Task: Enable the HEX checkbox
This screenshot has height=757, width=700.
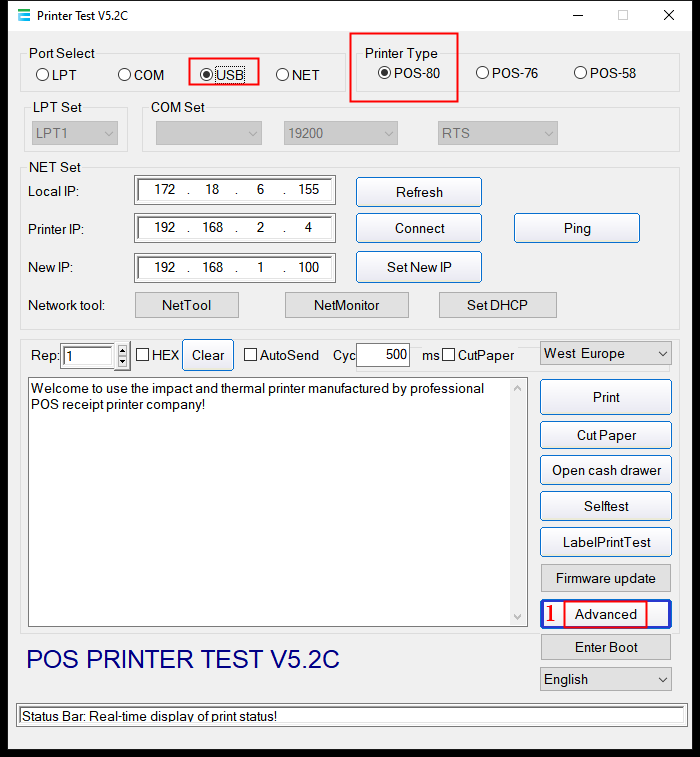Action: (143, 355)
